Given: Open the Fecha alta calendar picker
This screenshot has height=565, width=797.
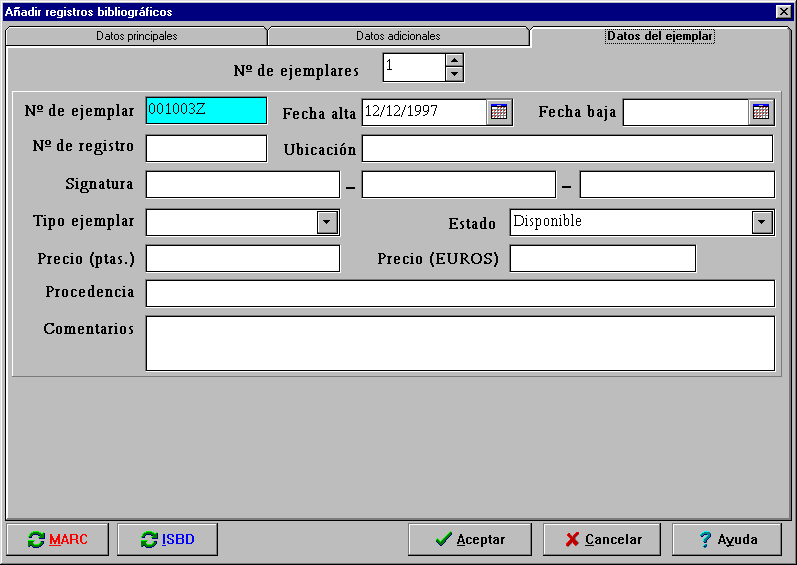Looking at the screenshot, I should pyautogui.click(x=498, y=112).
